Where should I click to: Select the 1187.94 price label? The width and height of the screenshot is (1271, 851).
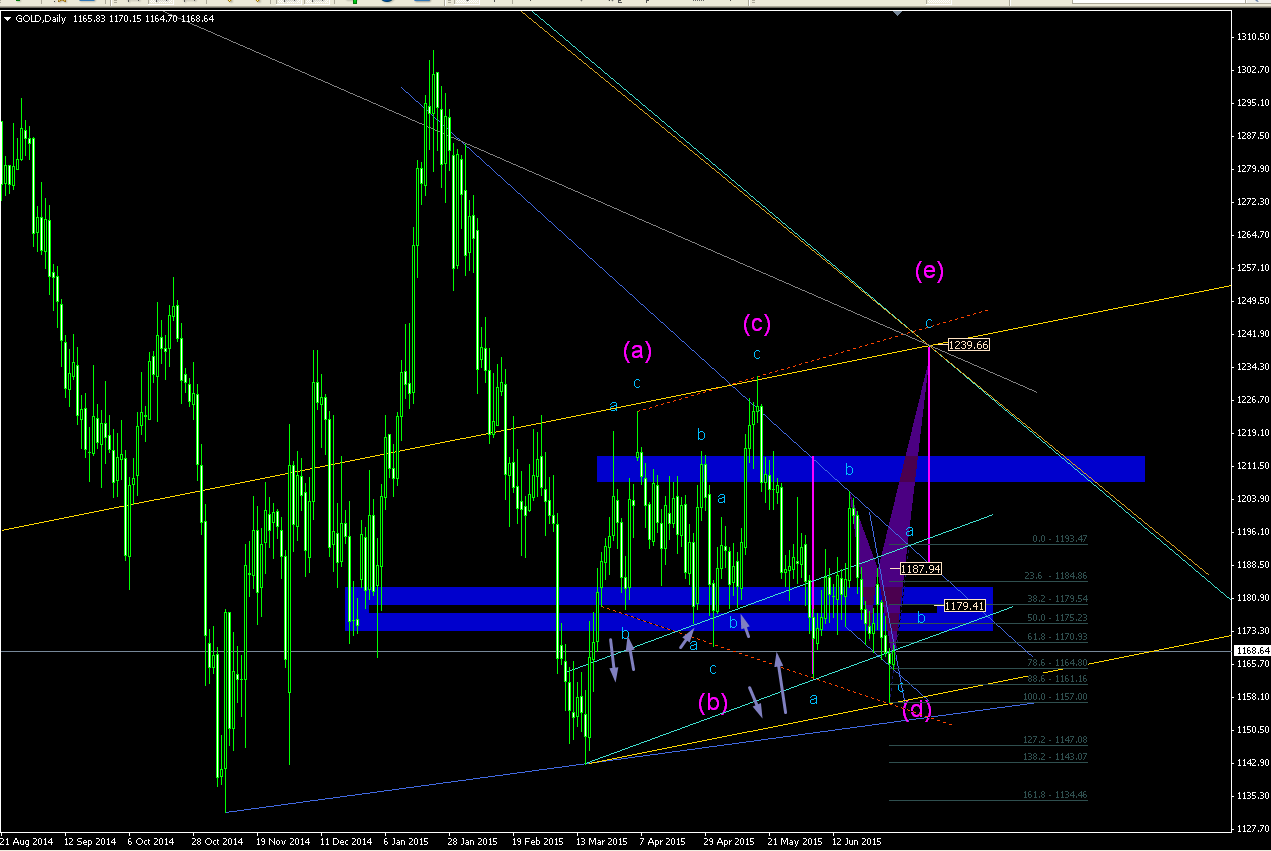921,568
